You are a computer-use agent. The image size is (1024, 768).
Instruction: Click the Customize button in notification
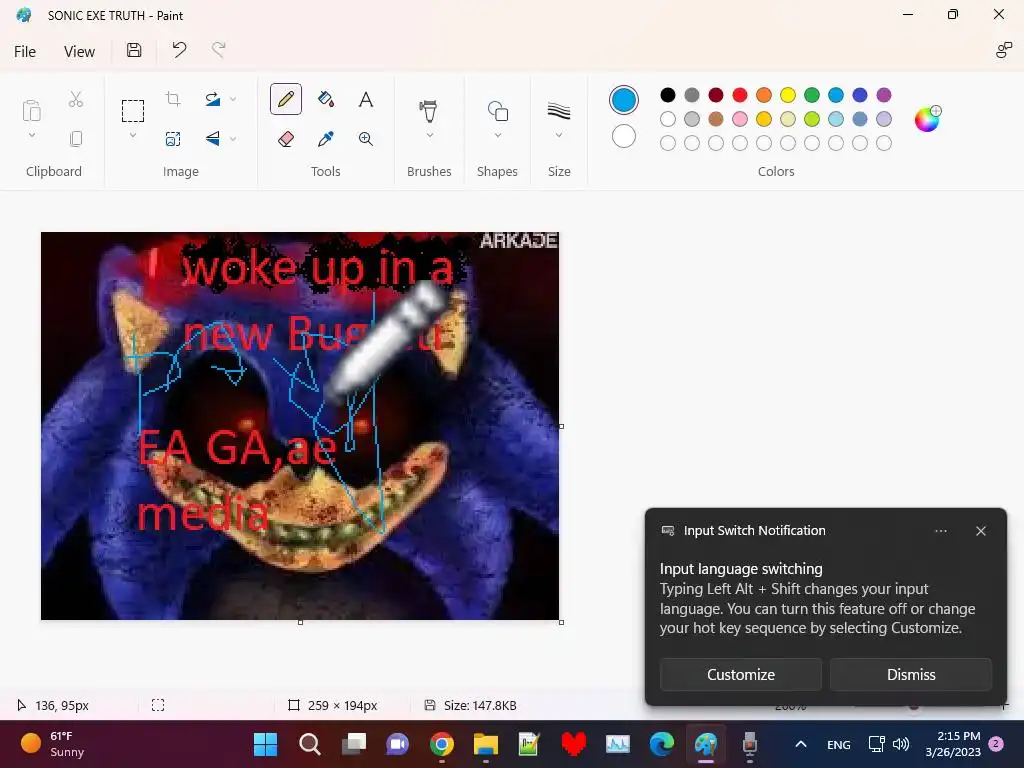(x=741, y=675)
